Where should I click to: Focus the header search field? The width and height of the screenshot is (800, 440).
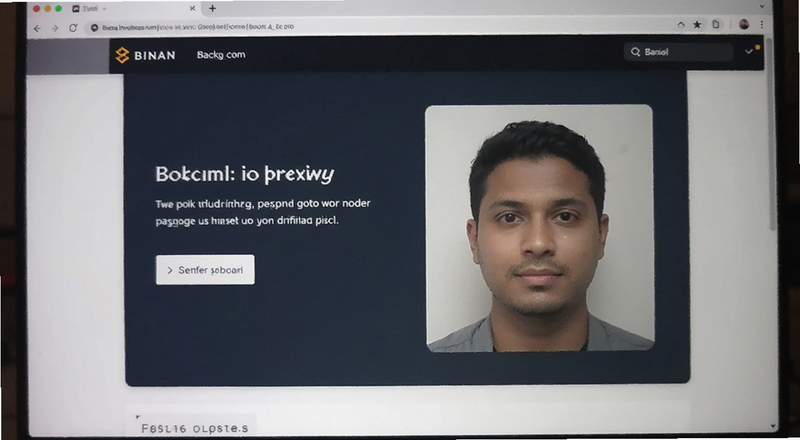tap(679, 52)
